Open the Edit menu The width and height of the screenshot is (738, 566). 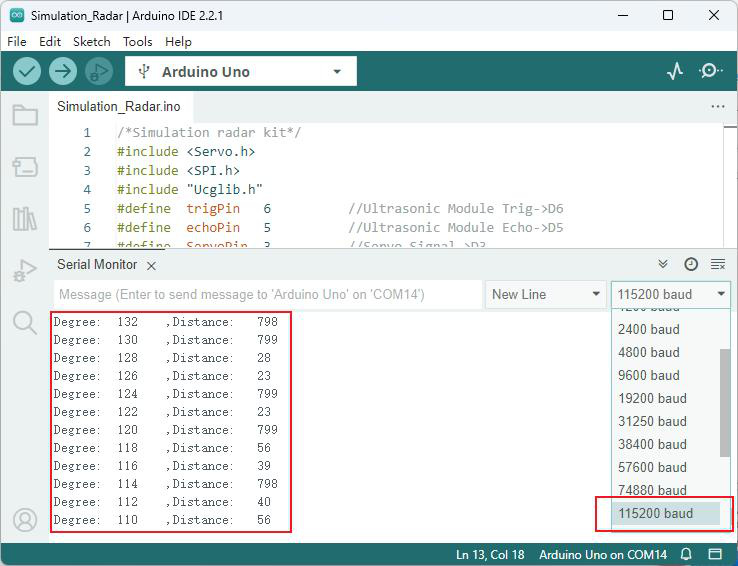click(50, 41)
